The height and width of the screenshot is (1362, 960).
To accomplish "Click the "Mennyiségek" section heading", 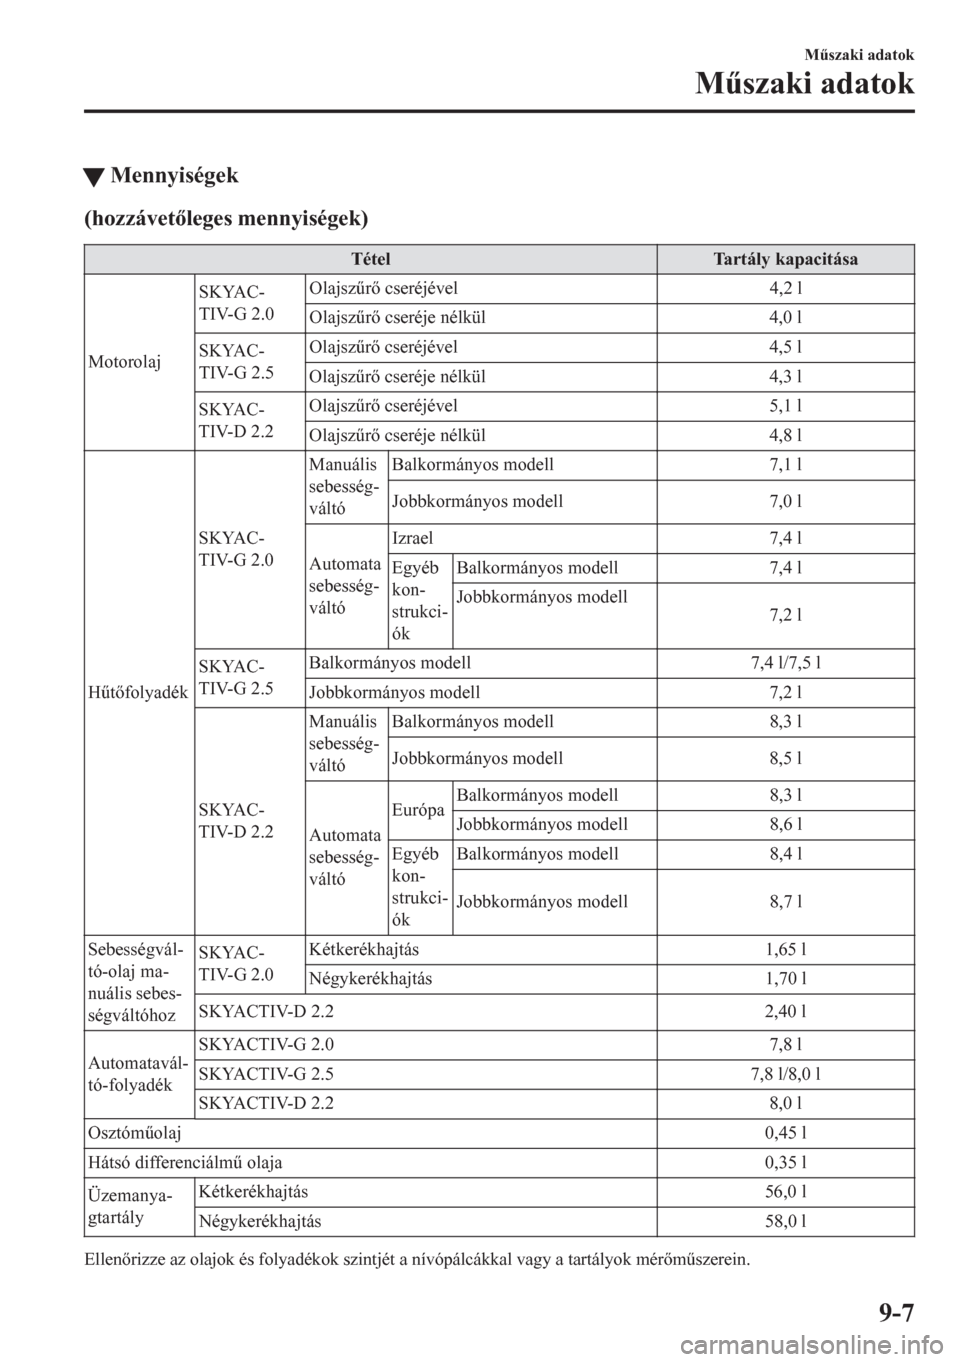I will tap(174, 176).
